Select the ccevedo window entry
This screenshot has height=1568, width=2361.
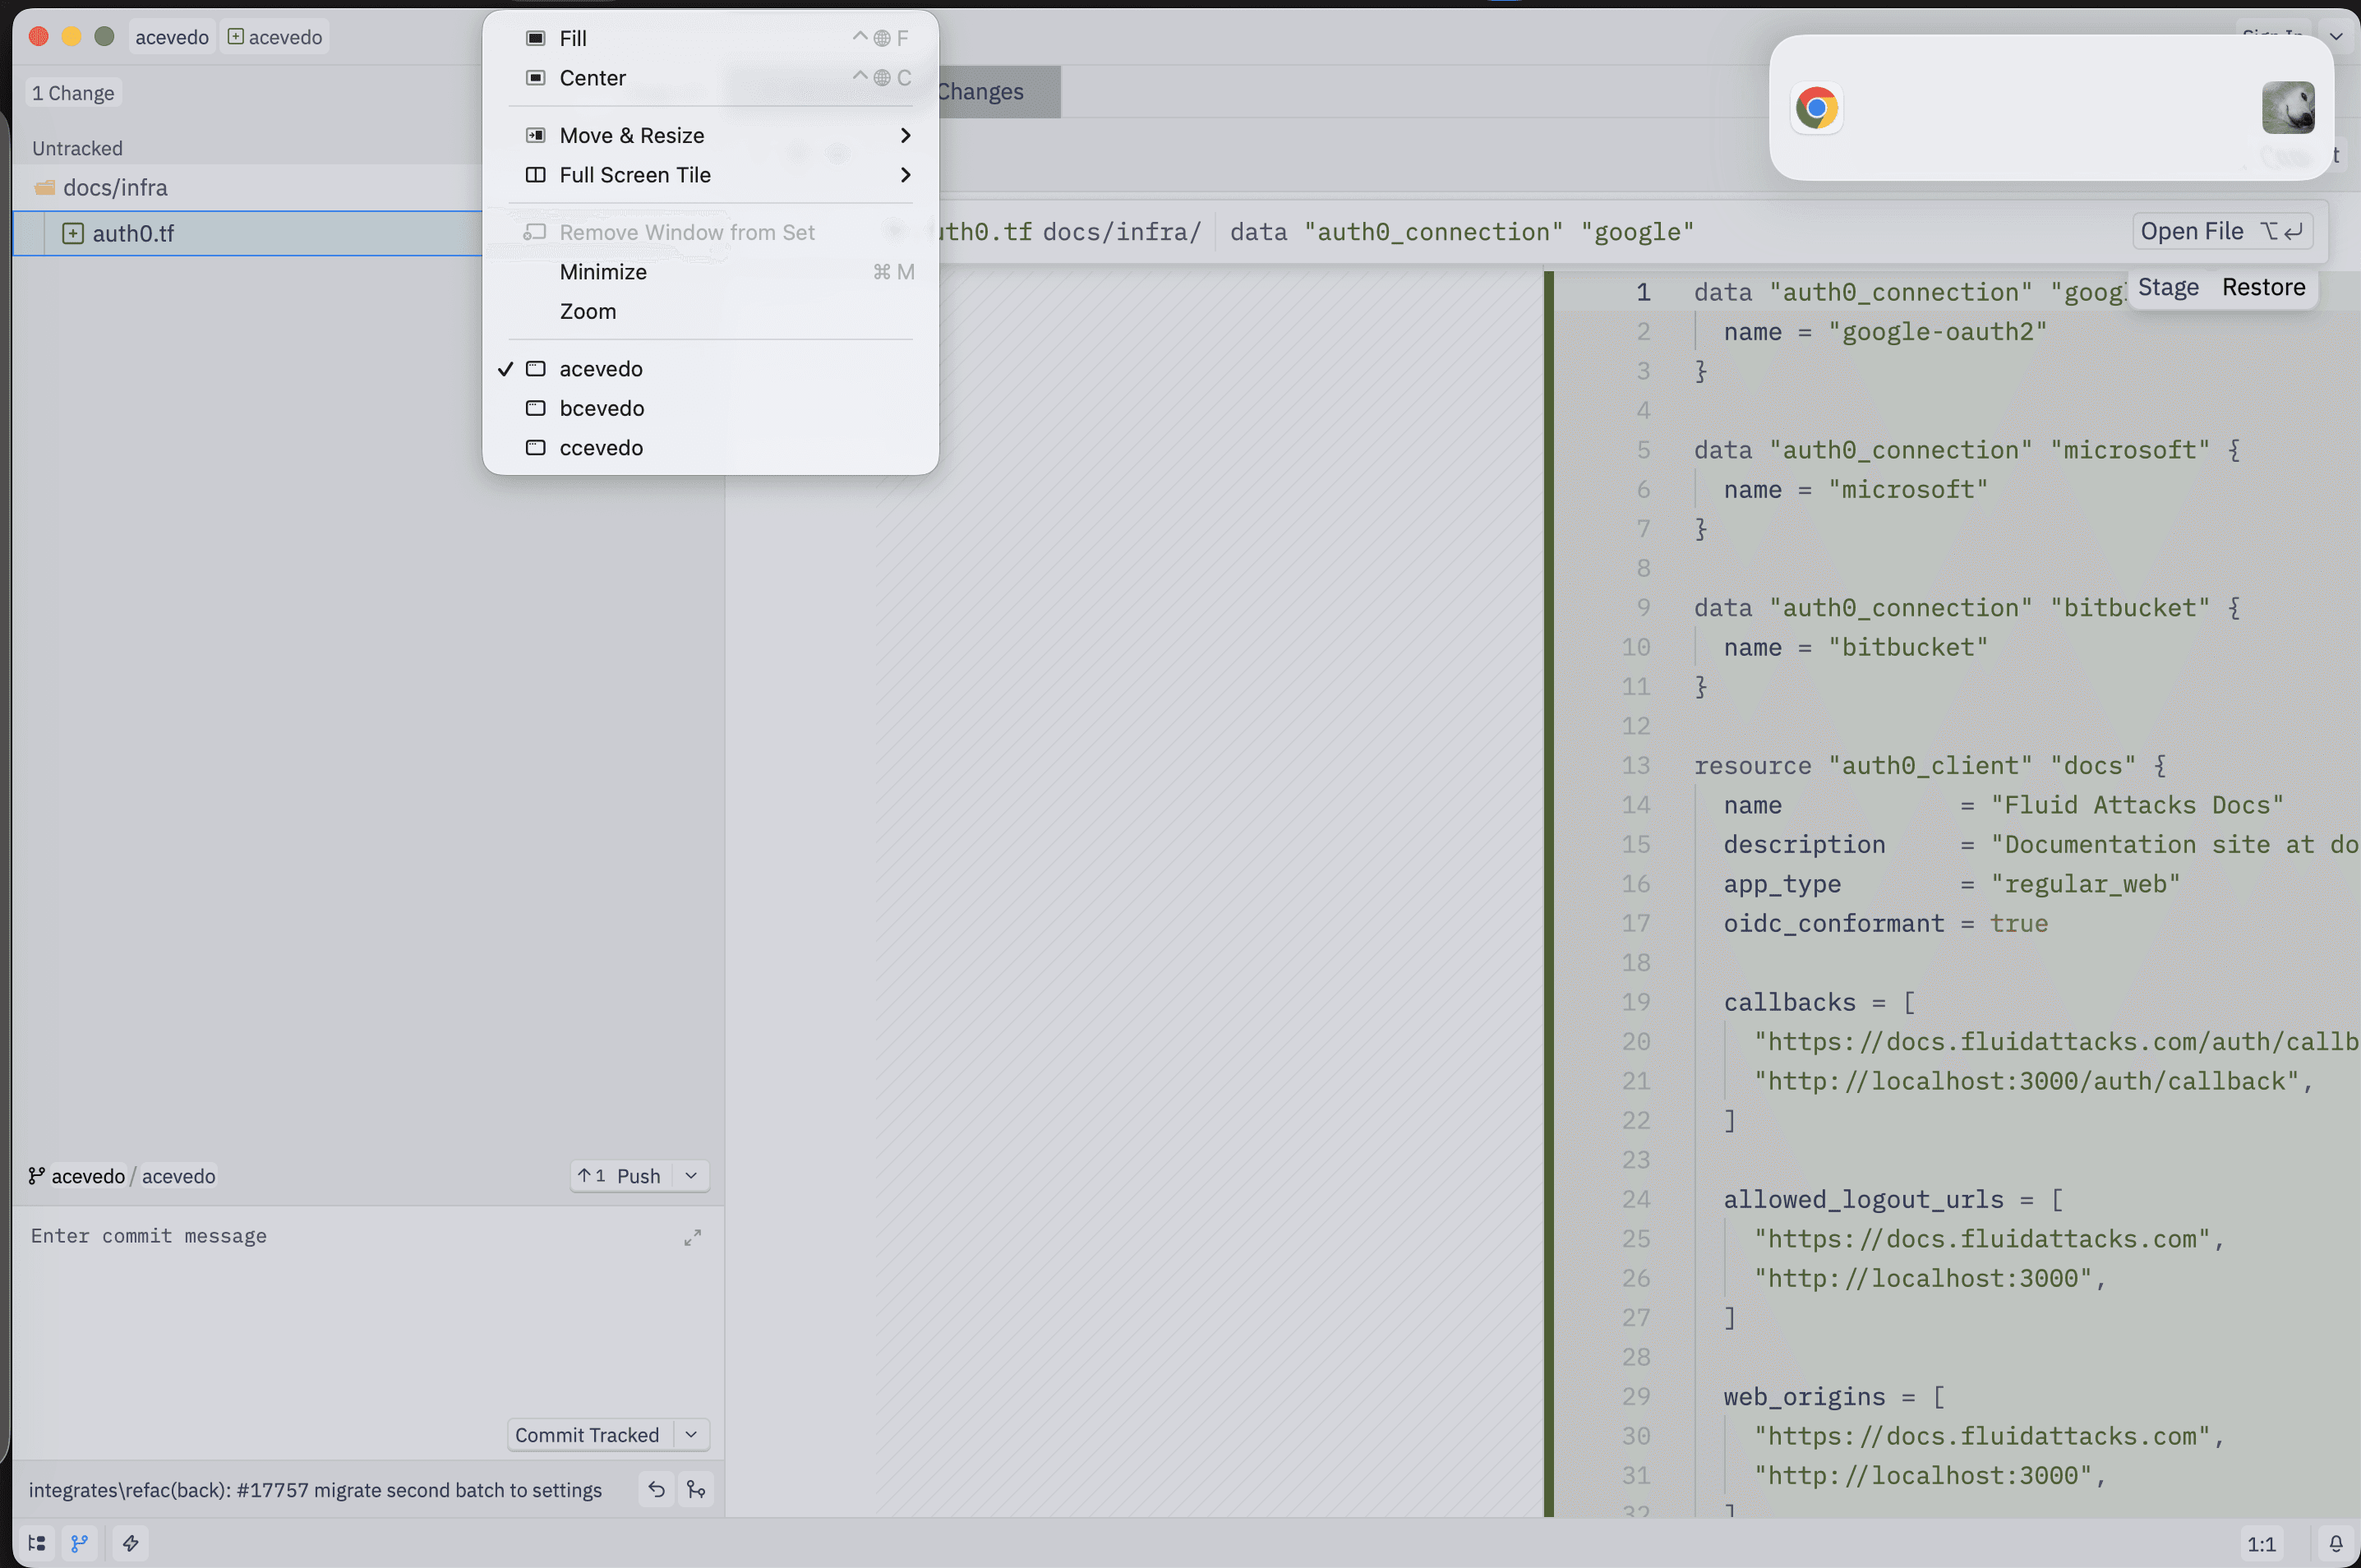tap(601, 448)
